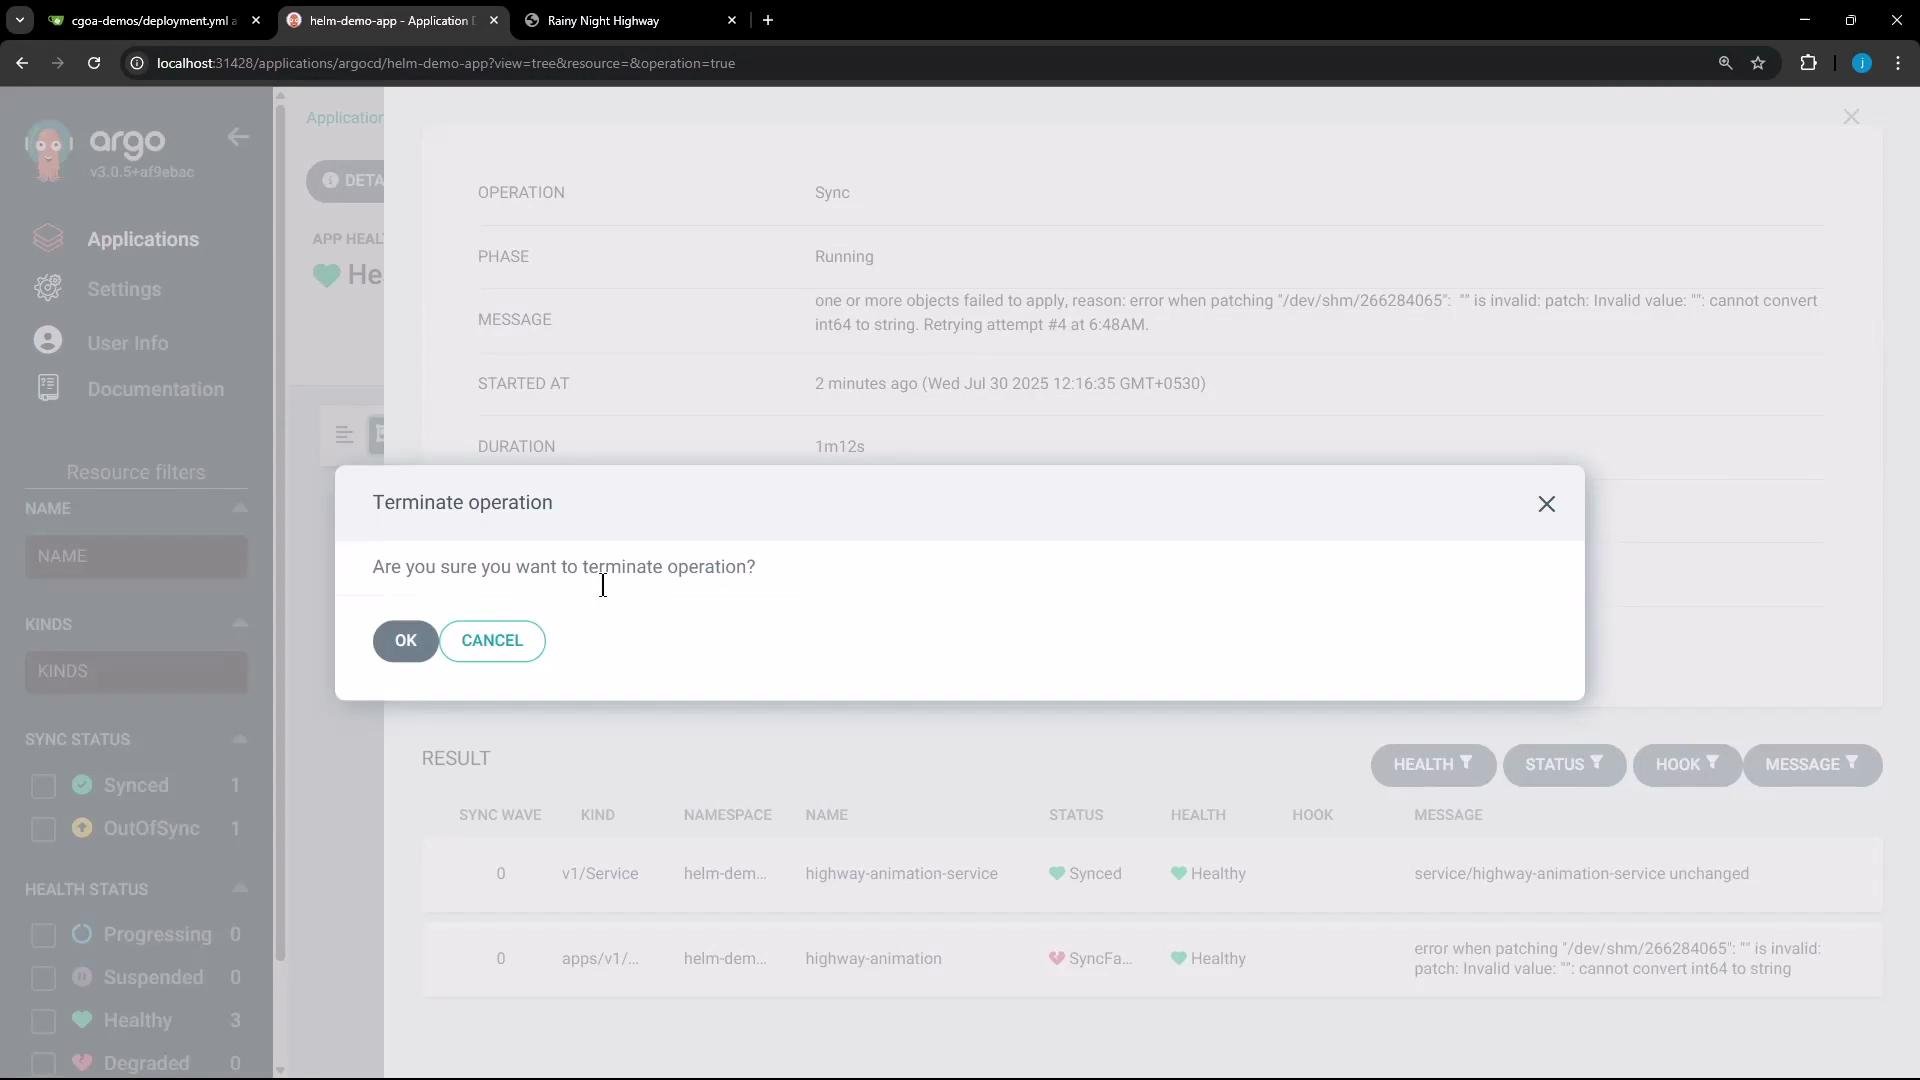Viewport: 1920px width, 1080px height.
Task: Open the browser profile avatar
Action: tap(1861, 63)
